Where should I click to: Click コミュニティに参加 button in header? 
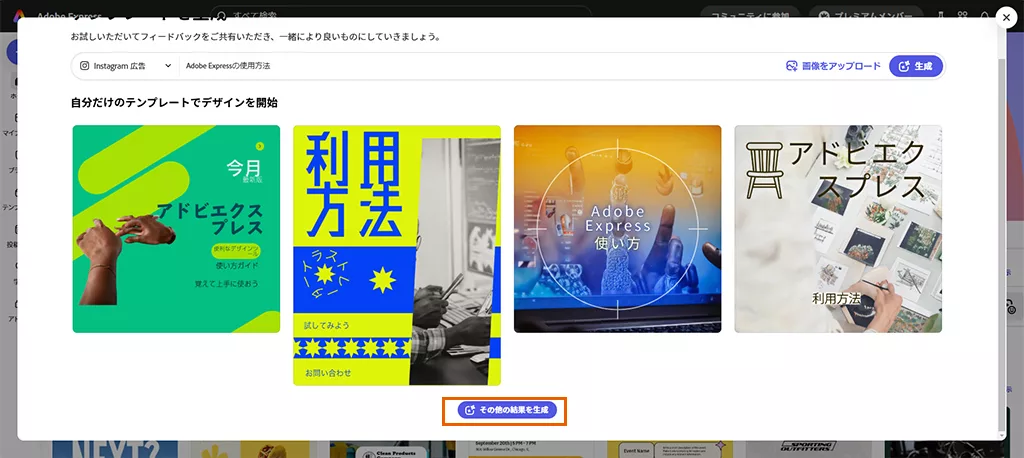[750, 13]
